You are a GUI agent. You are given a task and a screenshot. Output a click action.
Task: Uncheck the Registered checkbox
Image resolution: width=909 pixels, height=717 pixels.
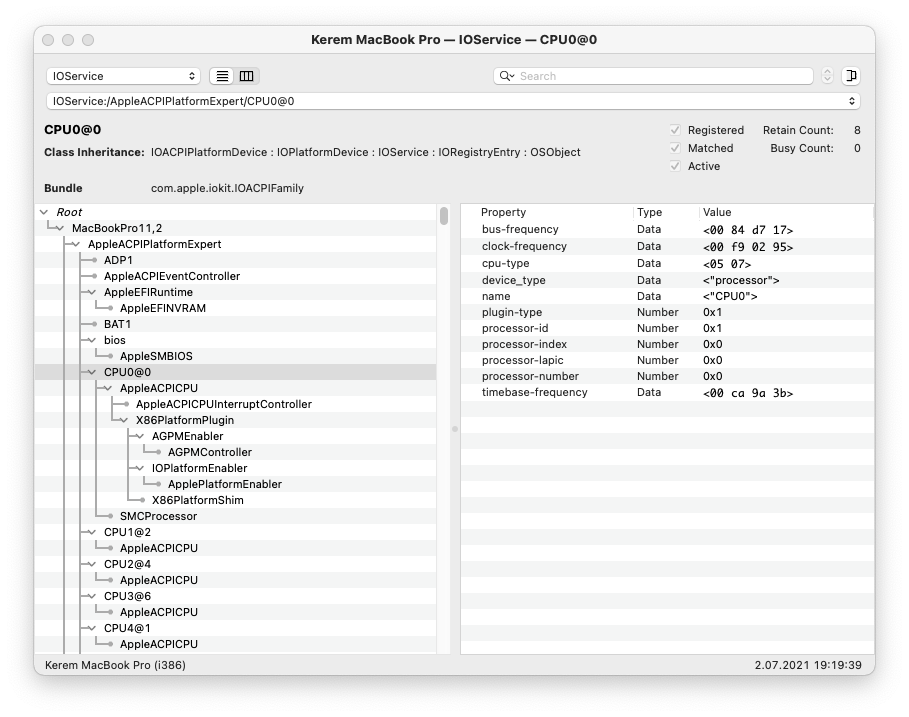click(x=677, y=130)
